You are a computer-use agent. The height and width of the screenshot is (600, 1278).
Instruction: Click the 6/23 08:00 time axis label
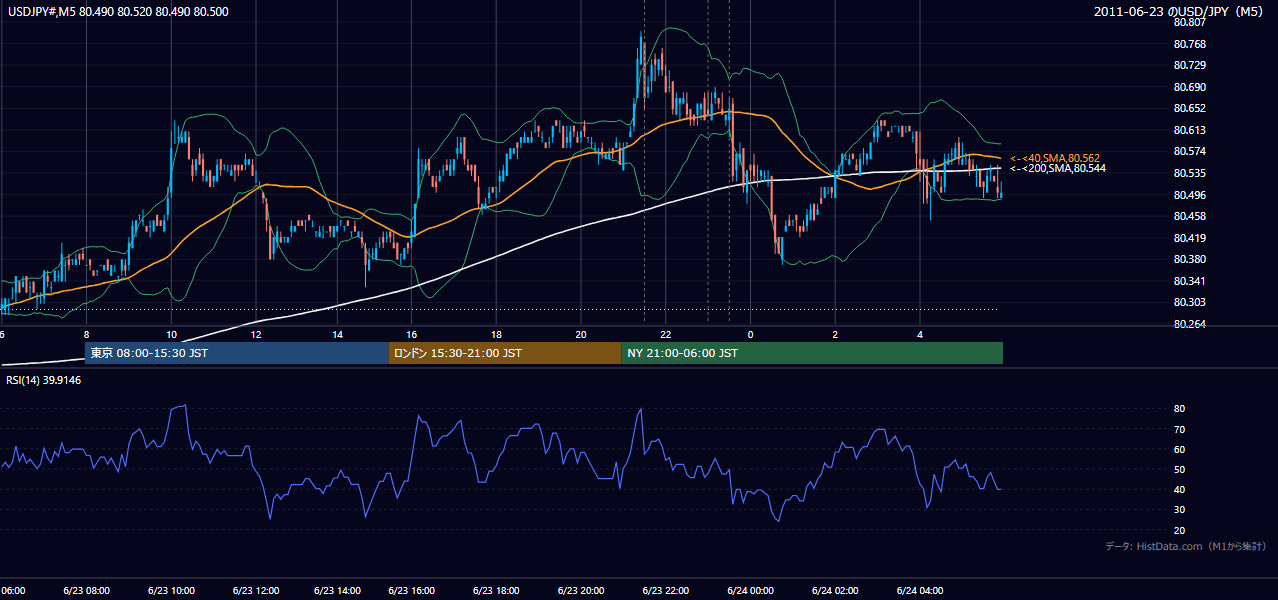tap(88, 591)
